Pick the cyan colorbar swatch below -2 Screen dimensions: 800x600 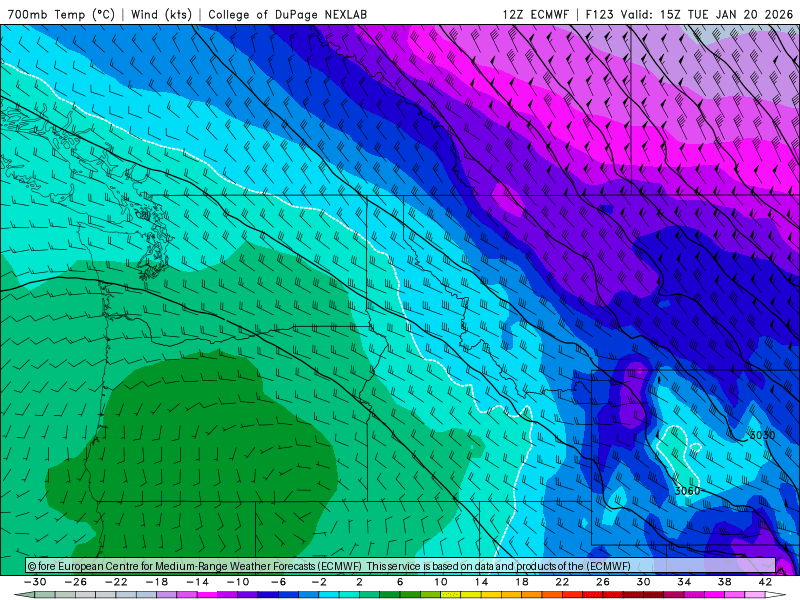click(x=329, y=595)
